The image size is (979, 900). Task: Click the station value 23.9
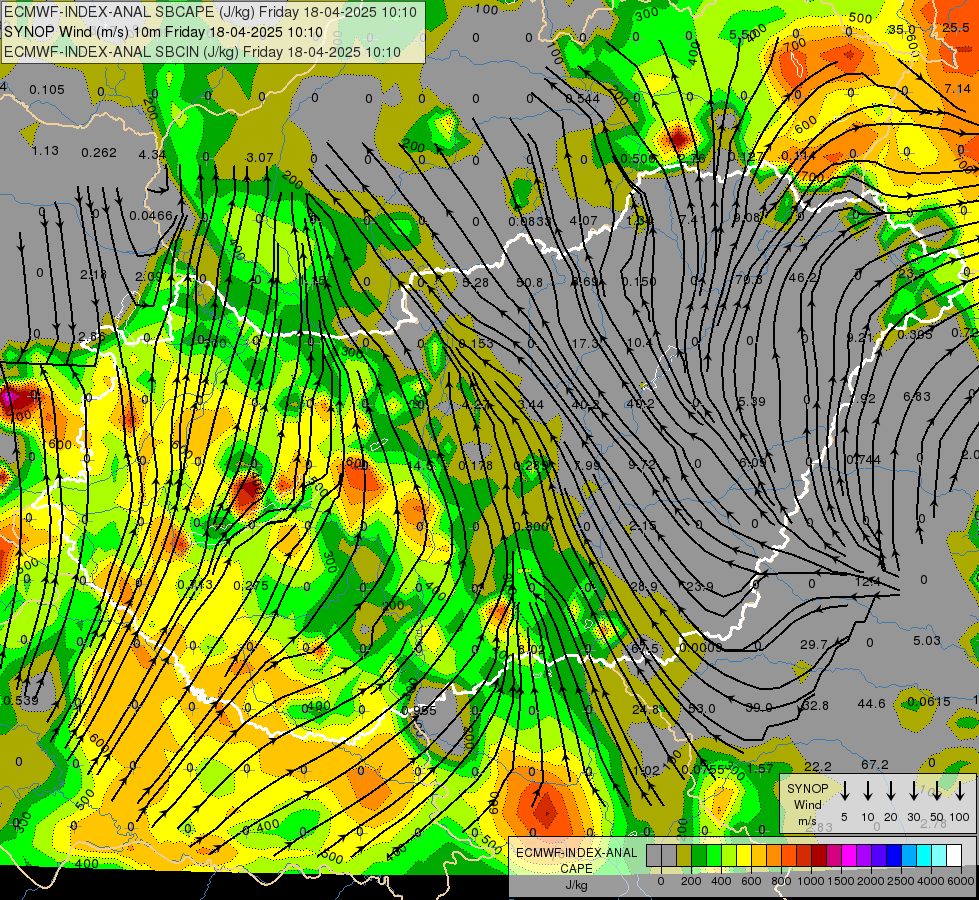pyautogui.click(x=699, y=586)
